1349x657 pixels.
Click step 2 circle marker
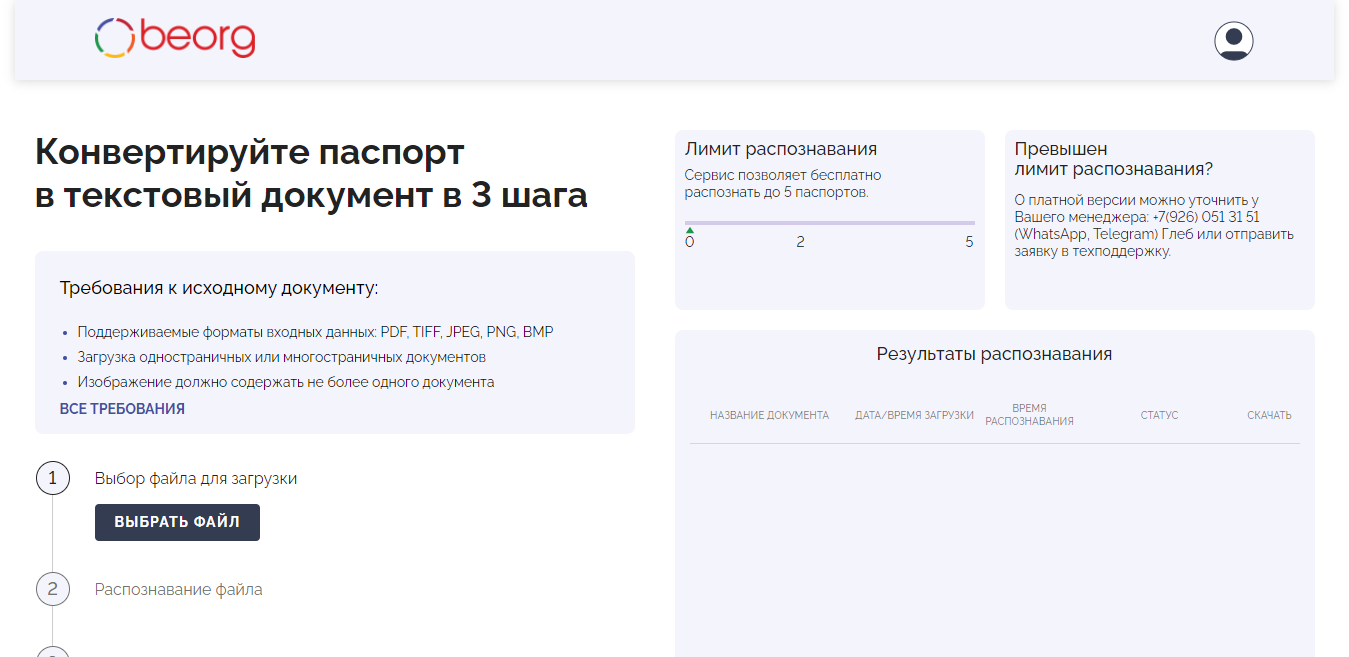[53, 589]
